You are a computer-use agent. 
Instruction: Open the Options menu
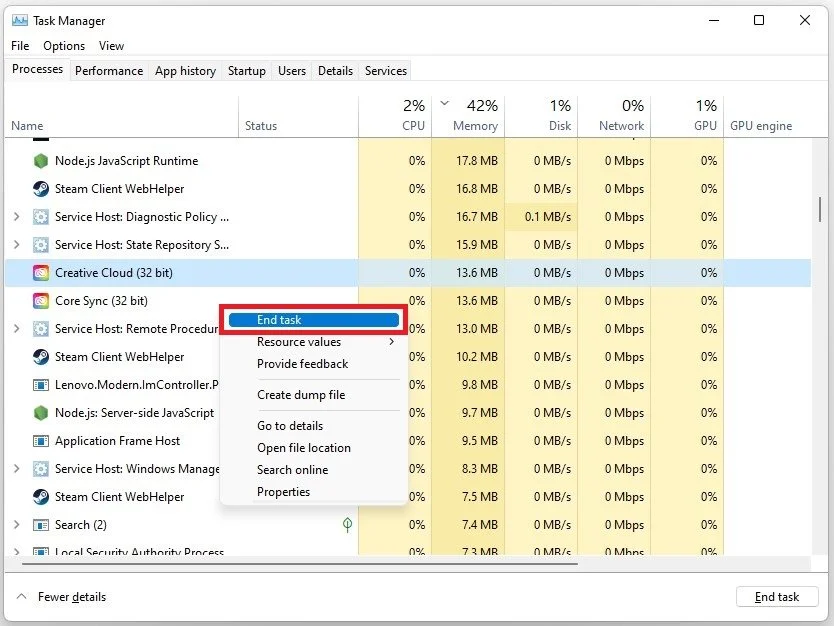point(63,45)
